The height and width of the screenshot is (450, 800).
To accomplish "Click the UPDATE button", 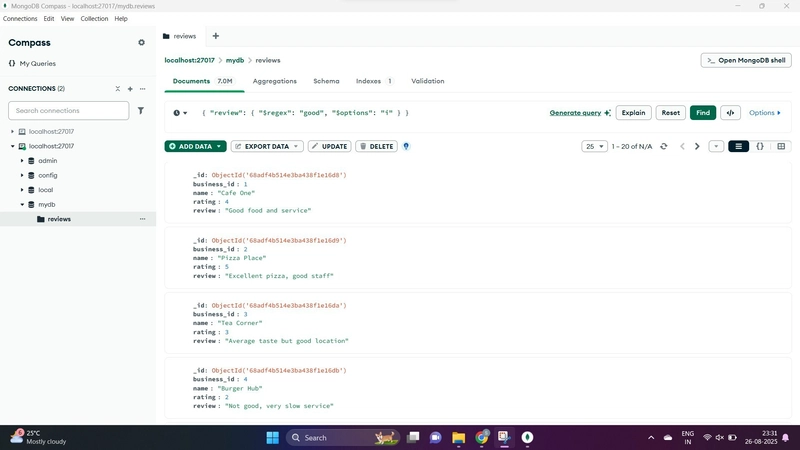I will (x=330, y=146).
